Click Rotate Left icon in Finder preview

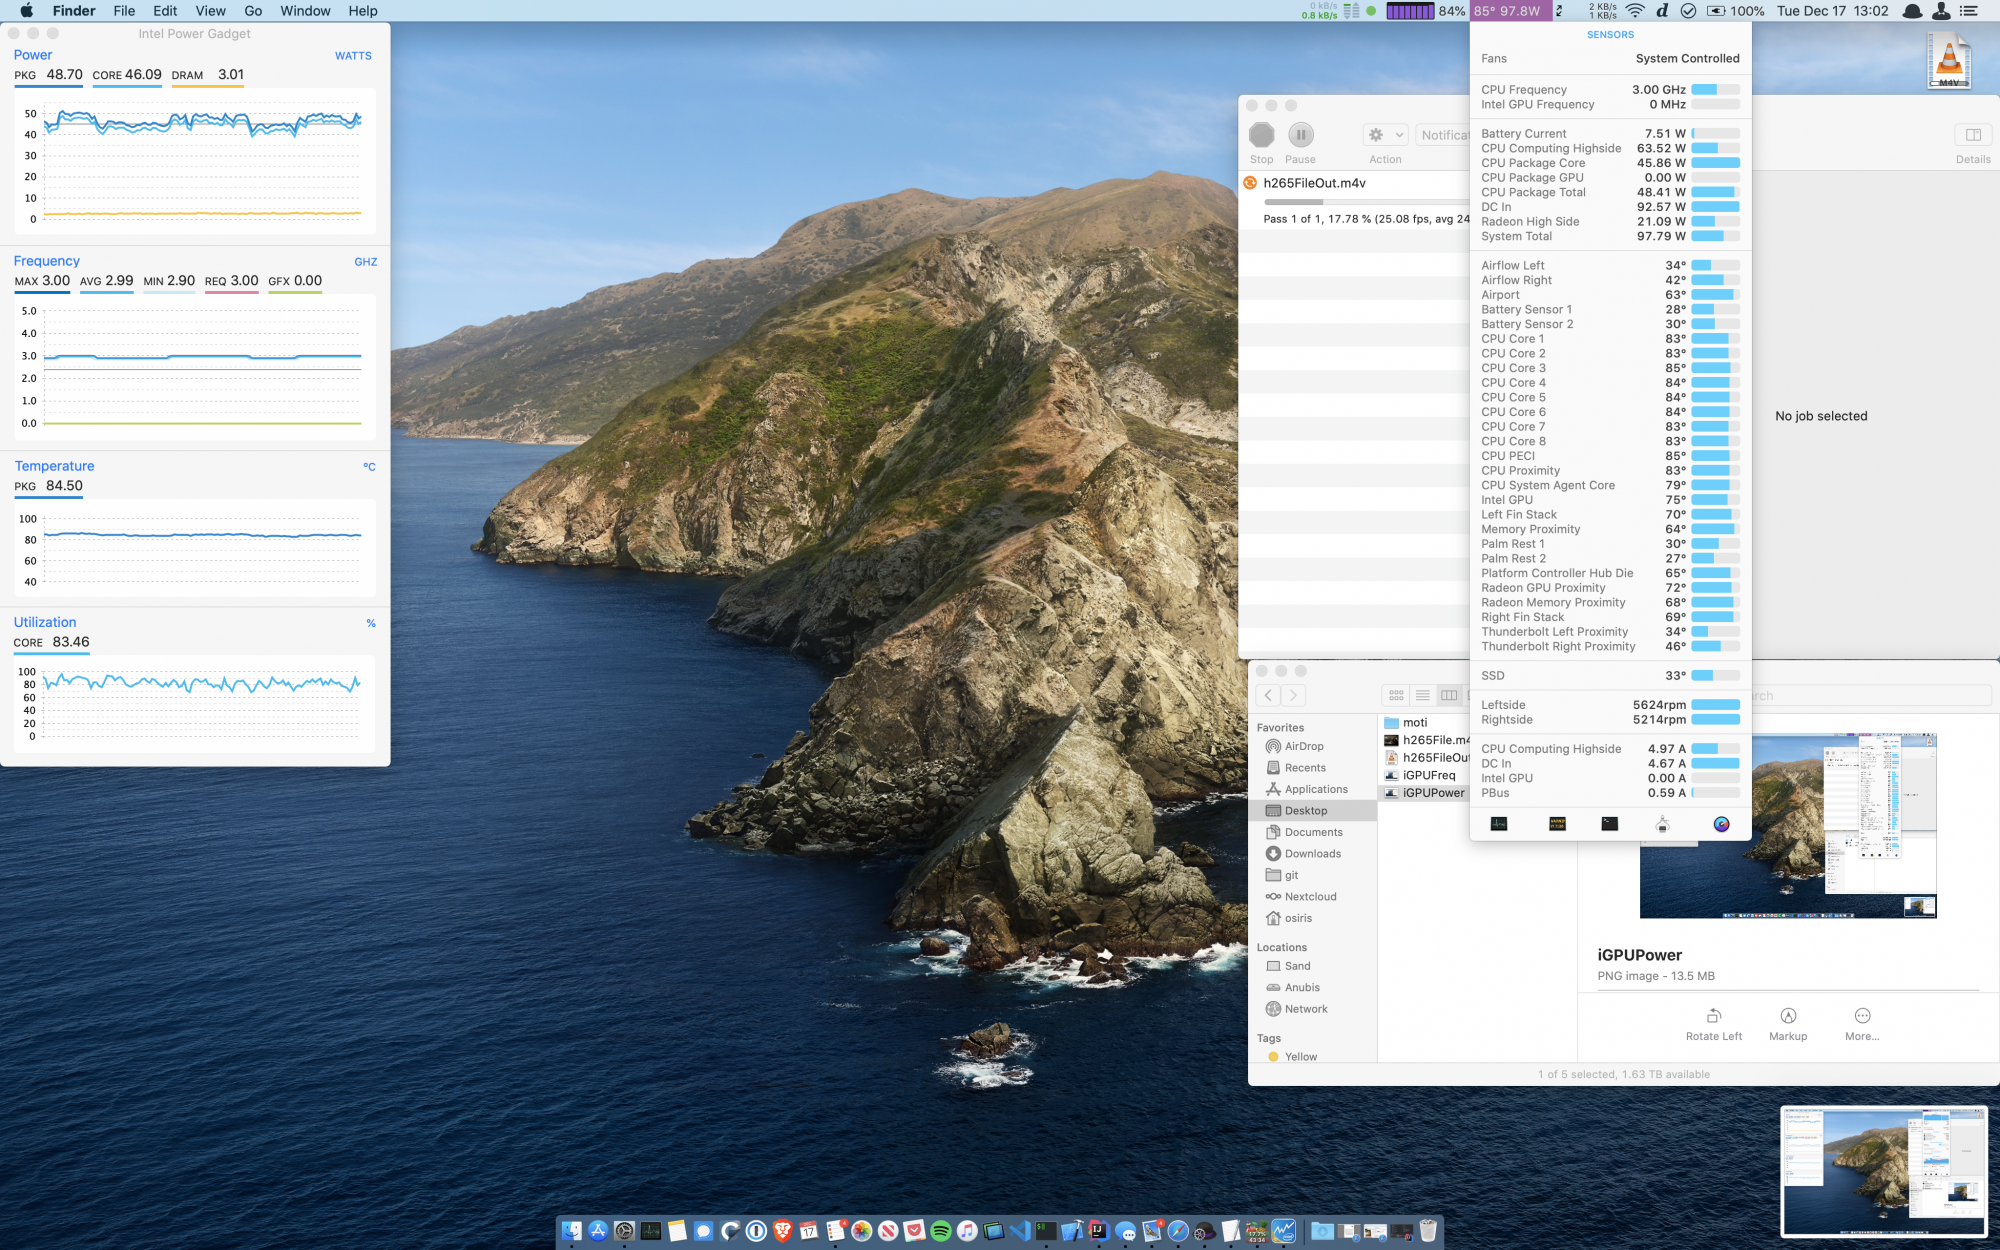(1713, 1016)
